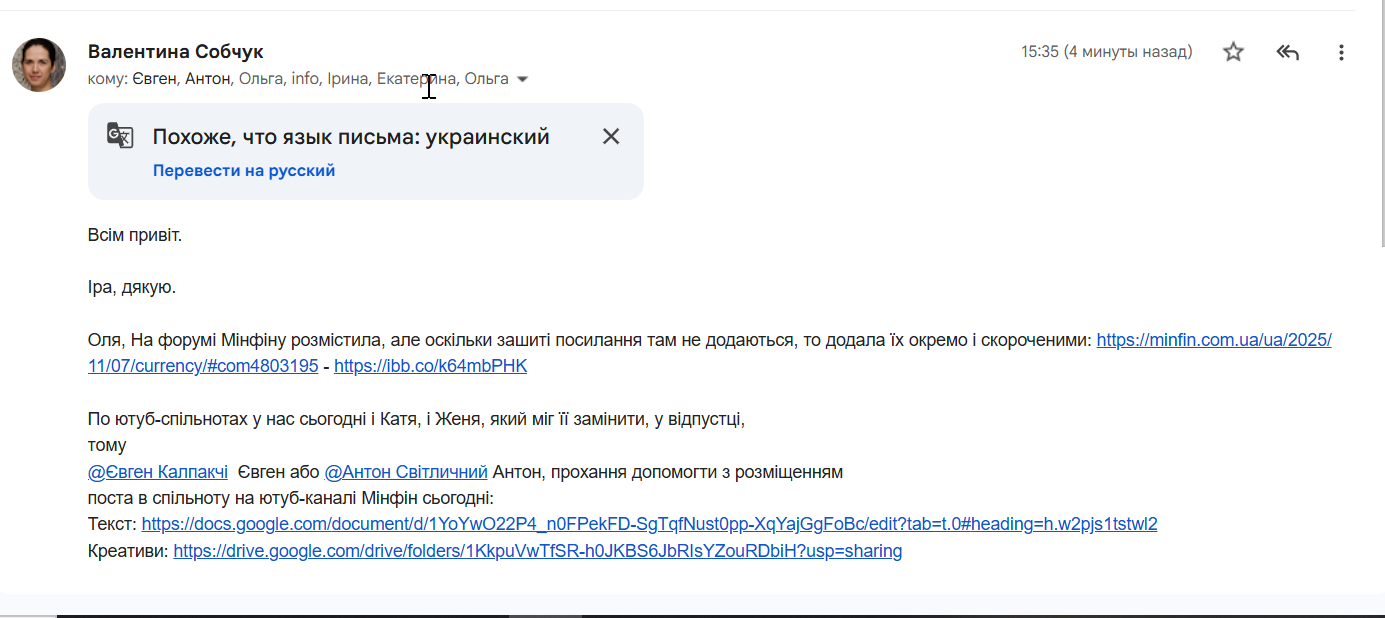This screenshot has width=1385, height=618.
Task: Expand the recipients details dropdown arrow
Action: pyautogui.click(x=522, y=79)
